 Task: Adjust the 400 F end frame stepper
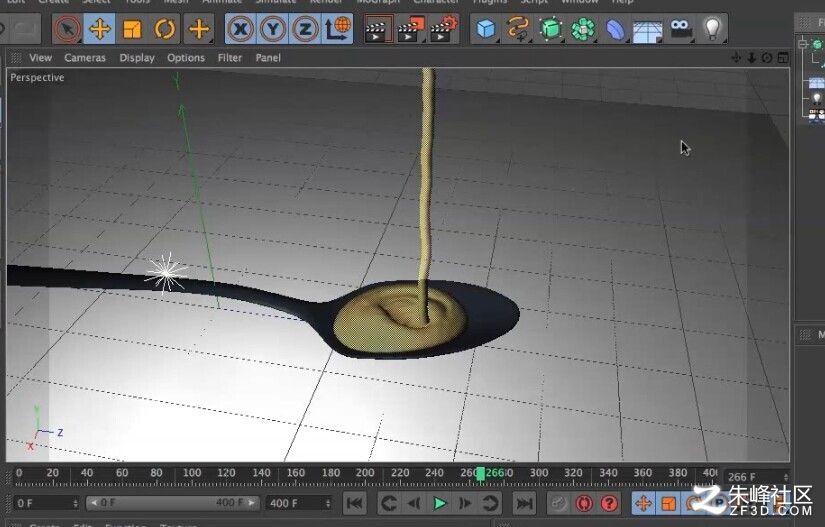pyautogui.click(x=328, y=503)
